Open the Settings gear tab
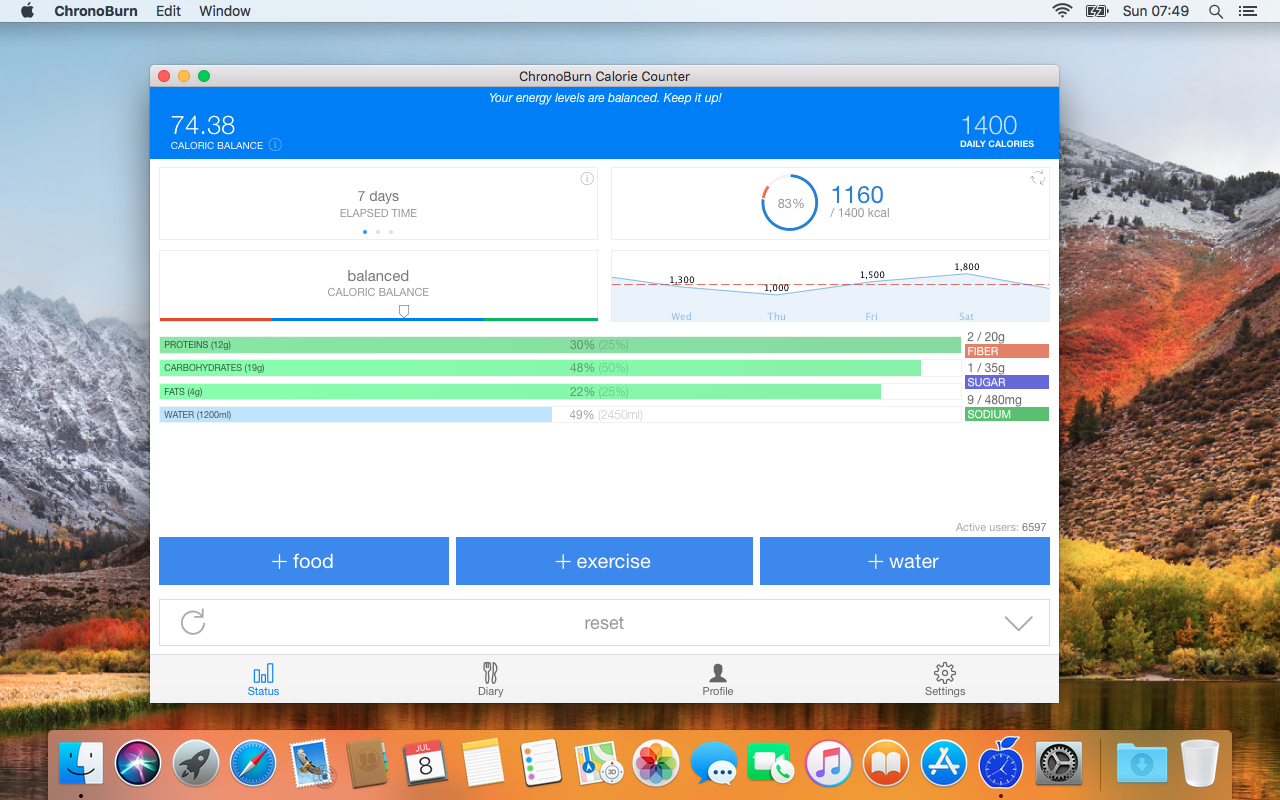 (x=944, y=678)
